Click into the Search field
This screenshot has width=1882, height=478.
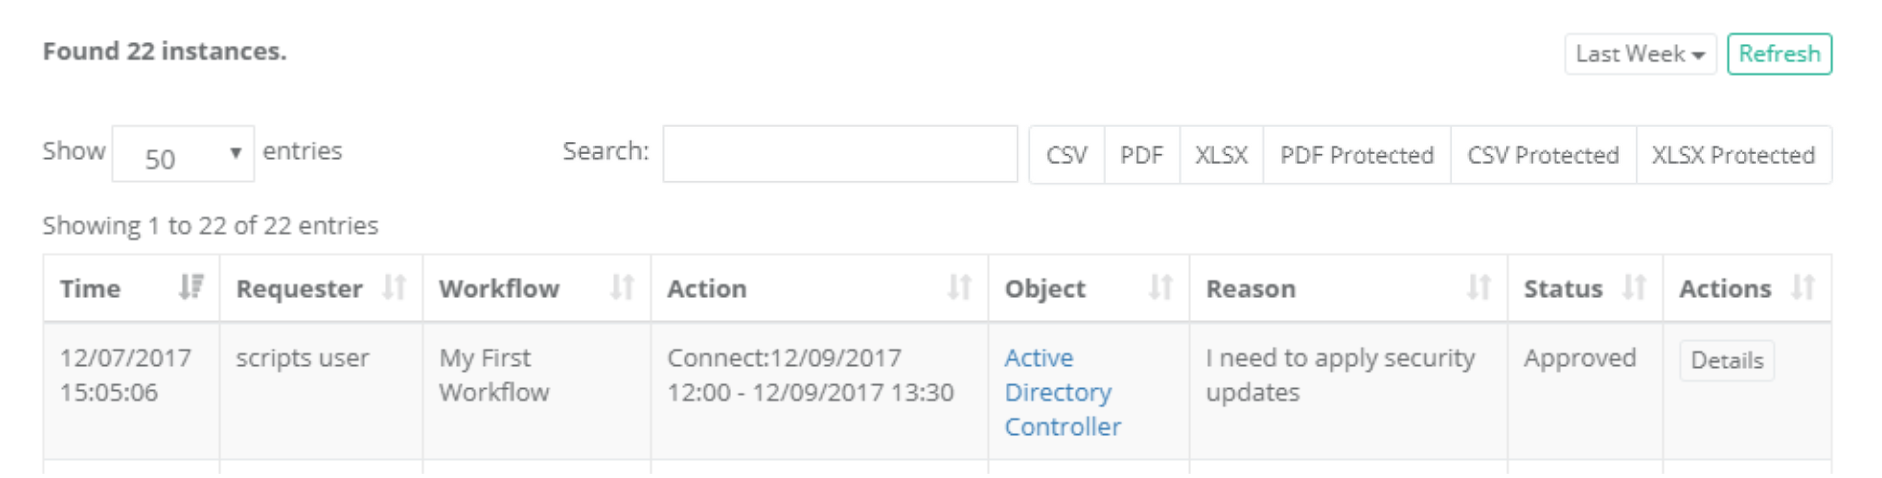(x=839, y=154)
